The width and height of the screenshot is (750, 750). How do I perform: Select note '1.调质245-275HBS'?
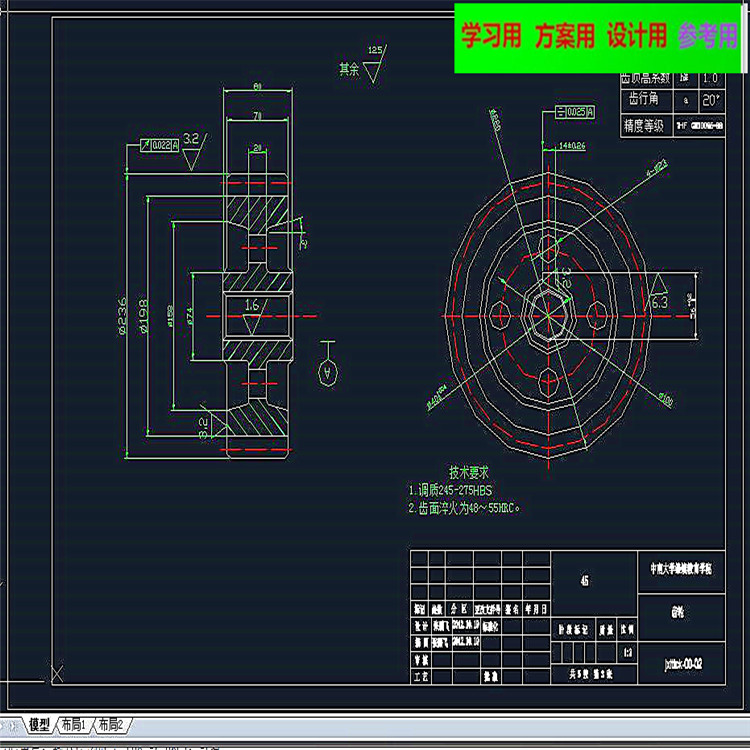pos(450,490)
